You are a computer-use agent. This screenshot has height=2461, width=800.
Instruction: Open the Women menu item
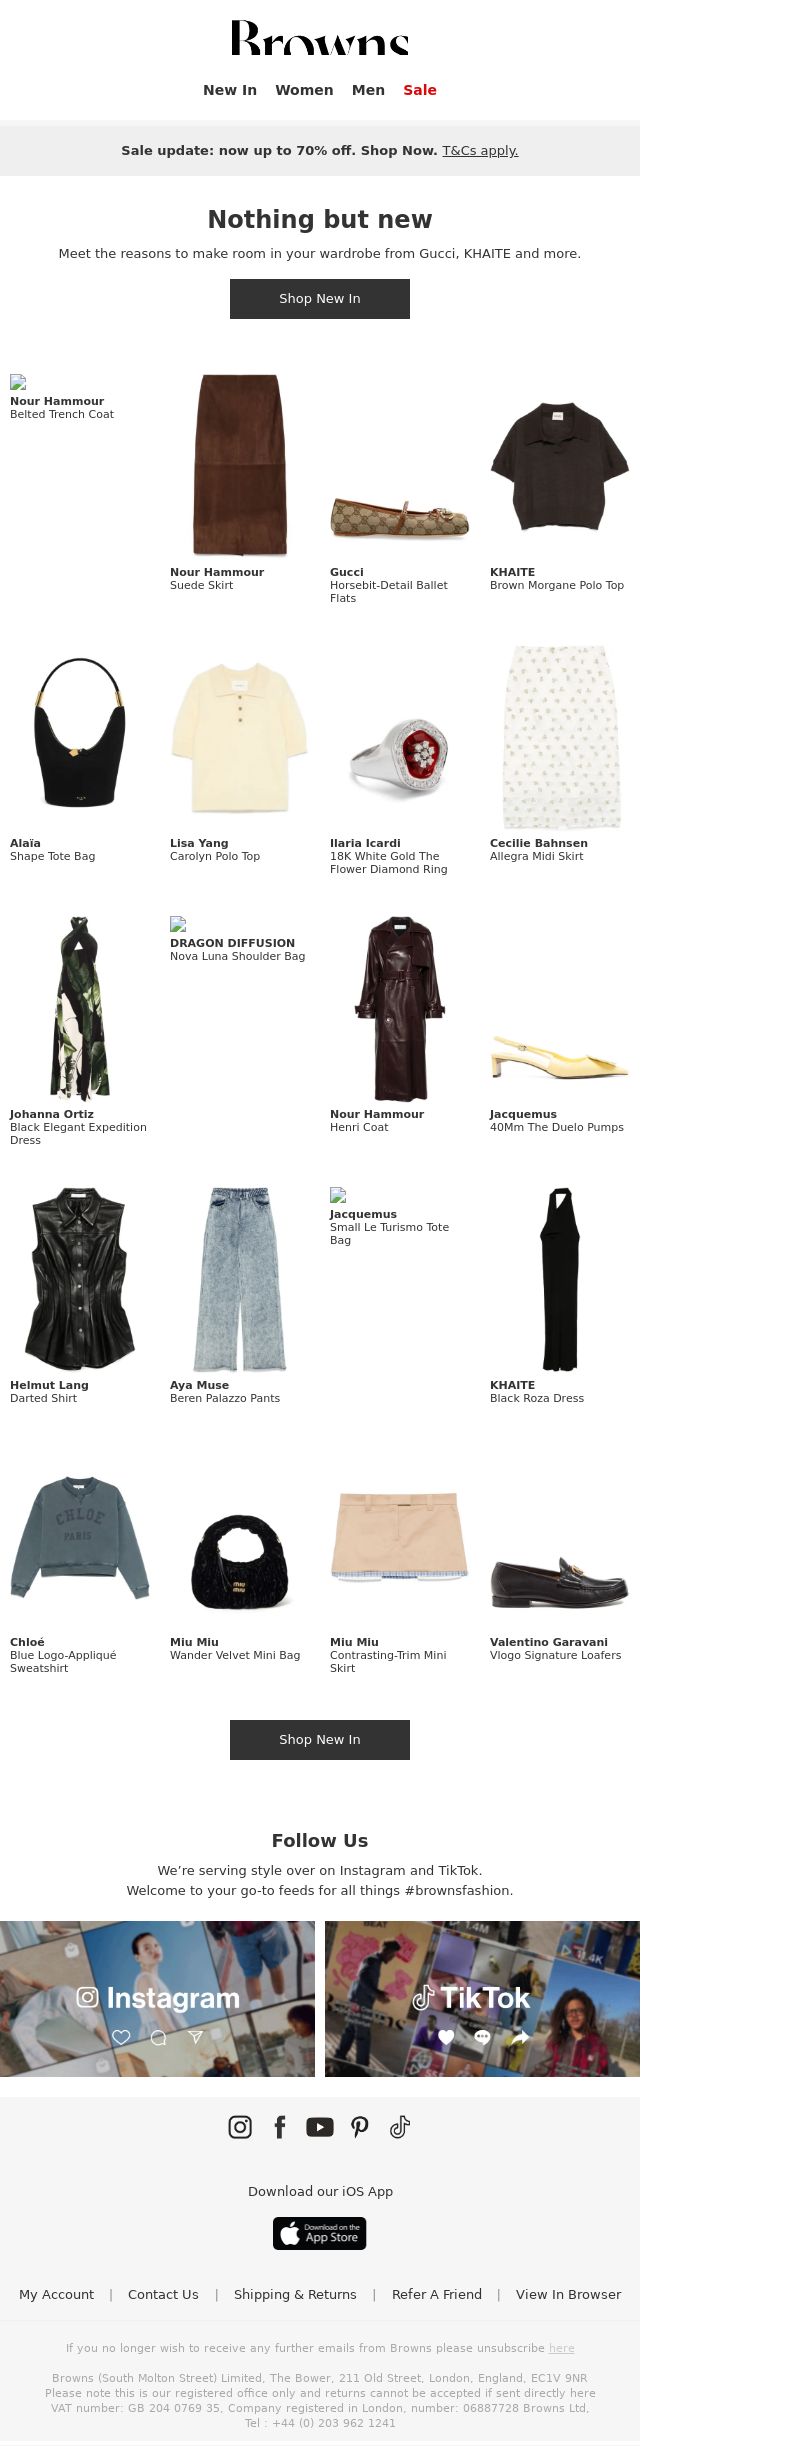tap(304, 90)
